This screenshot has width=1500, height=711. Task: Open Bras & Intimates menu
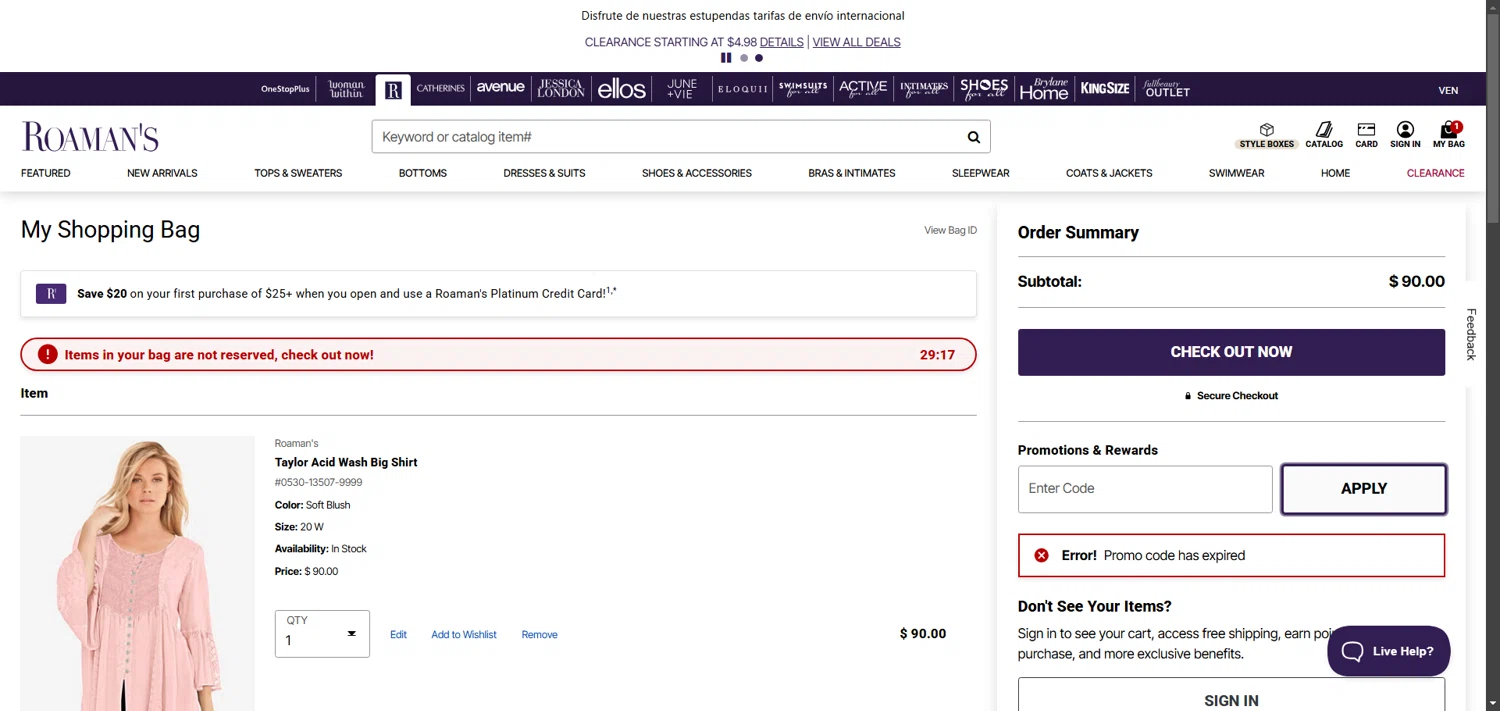(x=852, y=173)
